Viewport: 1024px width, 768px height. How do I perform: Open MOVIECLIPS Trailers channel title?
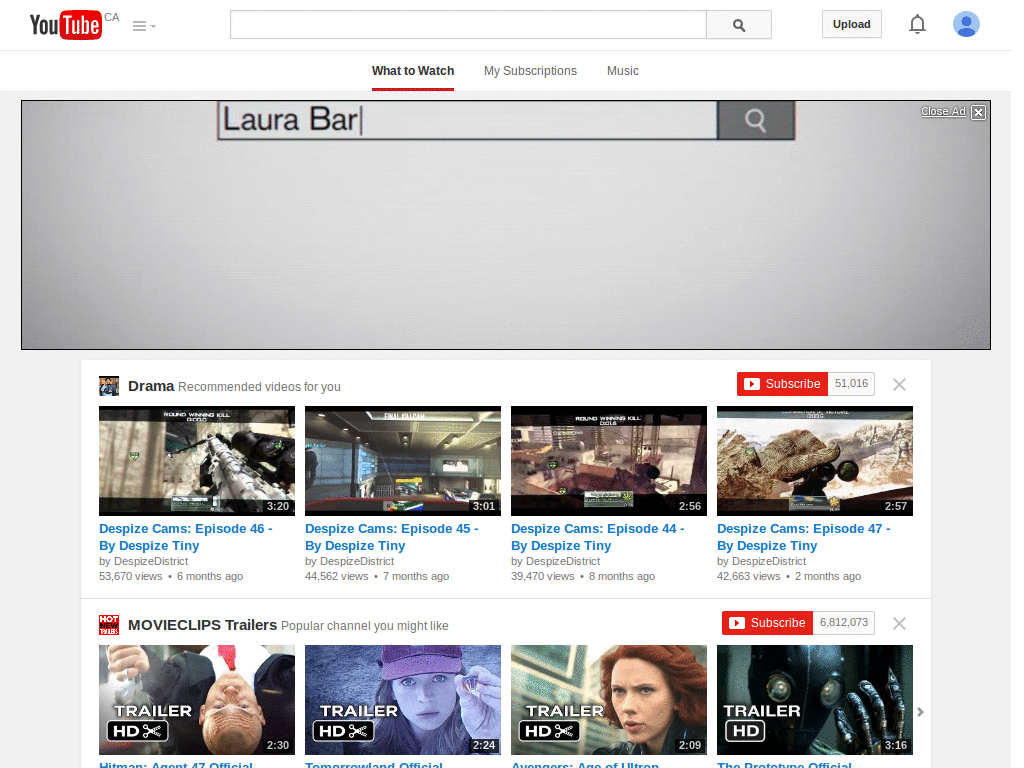point(202,625)
